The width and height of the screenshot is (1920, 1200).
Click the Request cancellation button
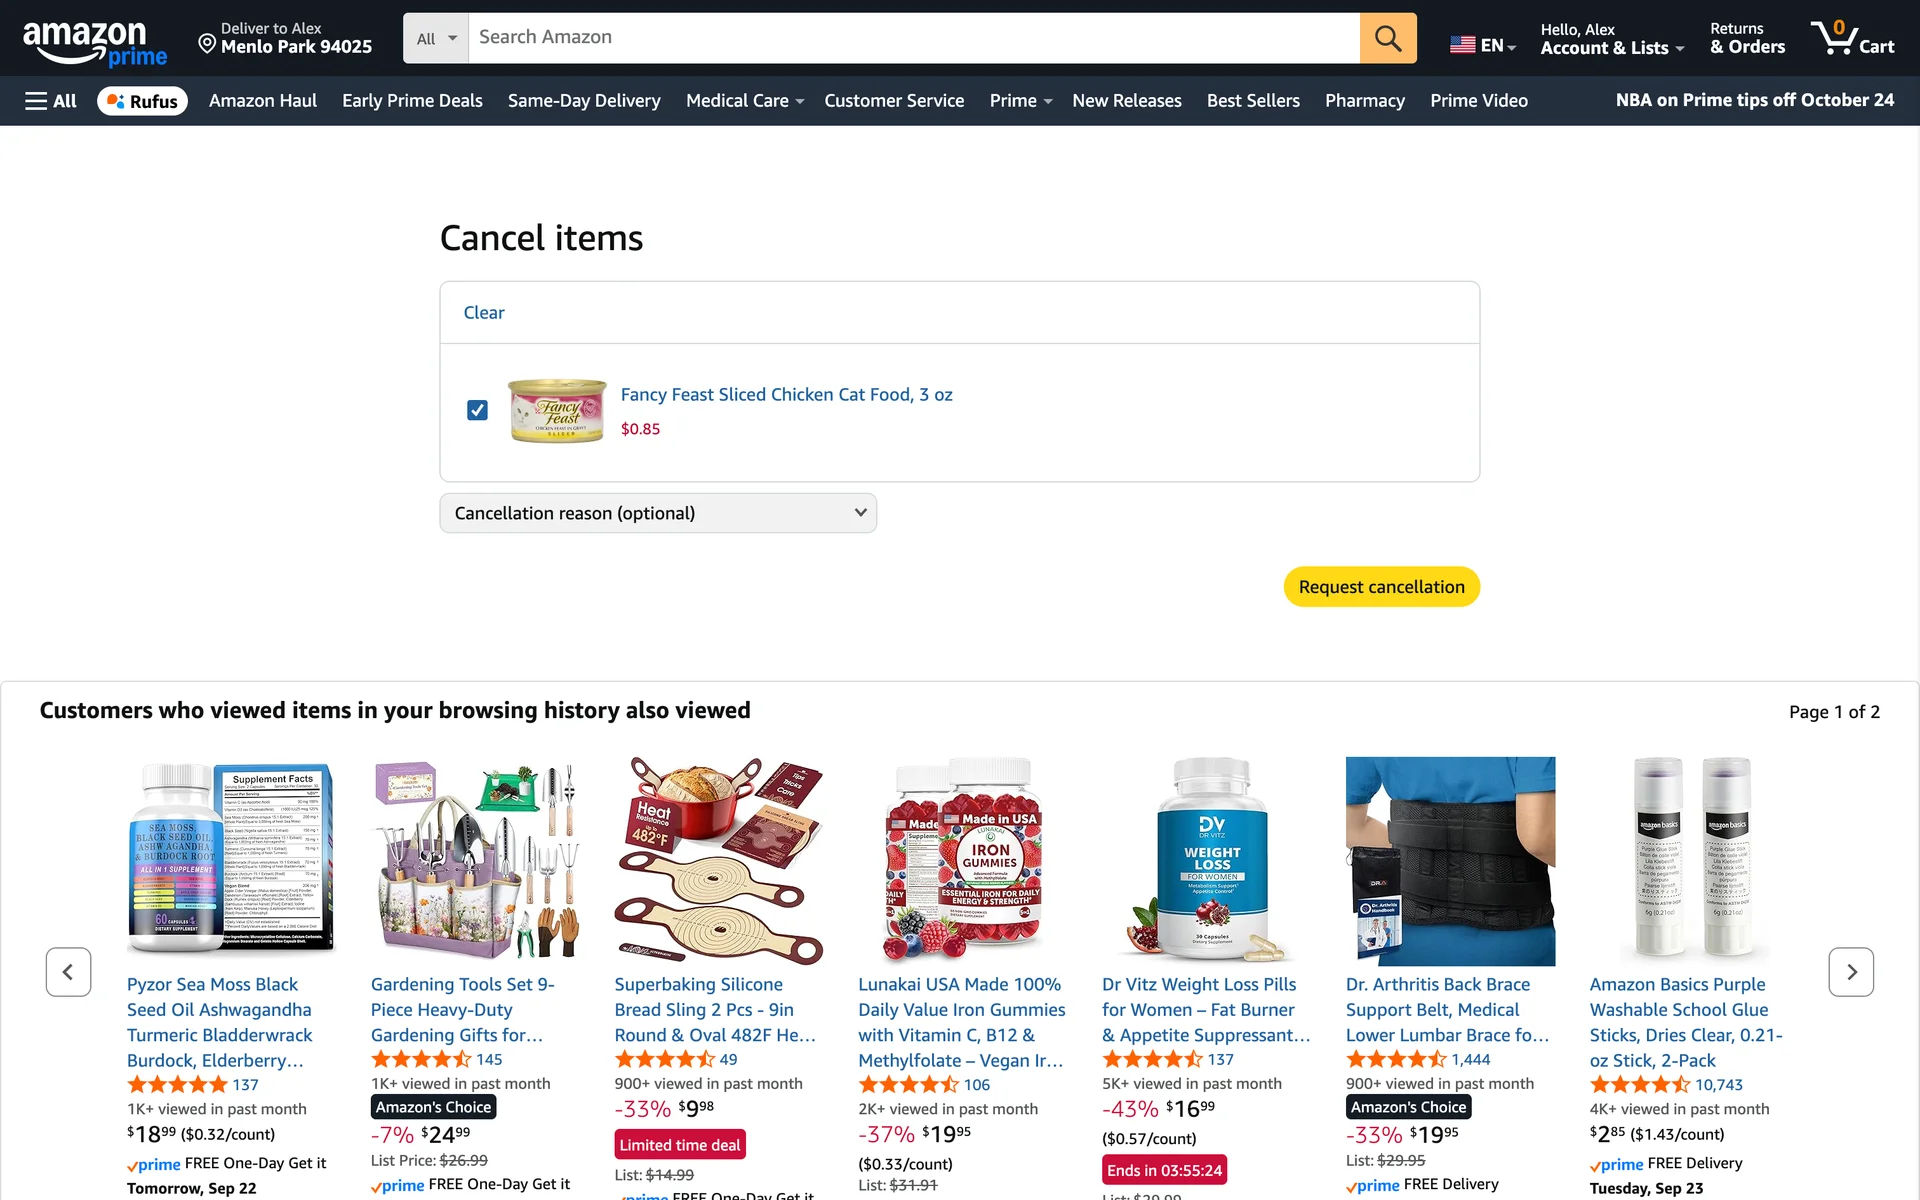pyautogui.click(x=1381, y=587)
